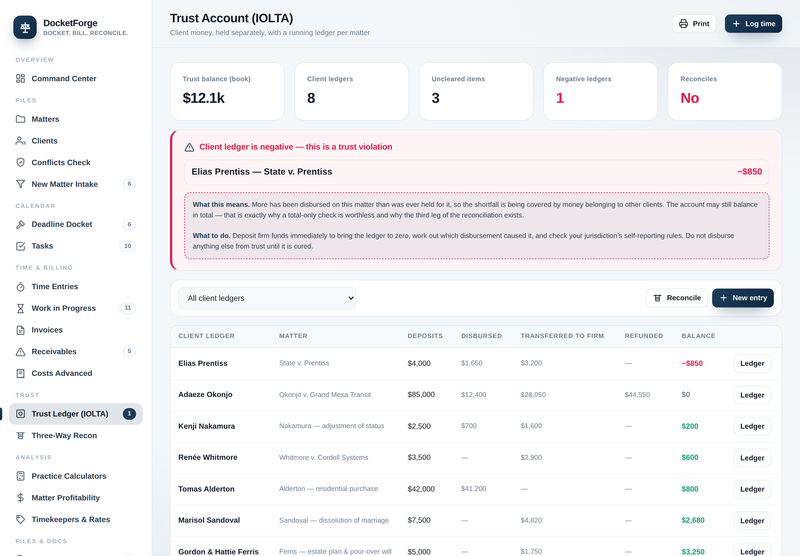Click the Receivables count badge 5
Viewport: 800px width, 556px height.
point(129,351)
